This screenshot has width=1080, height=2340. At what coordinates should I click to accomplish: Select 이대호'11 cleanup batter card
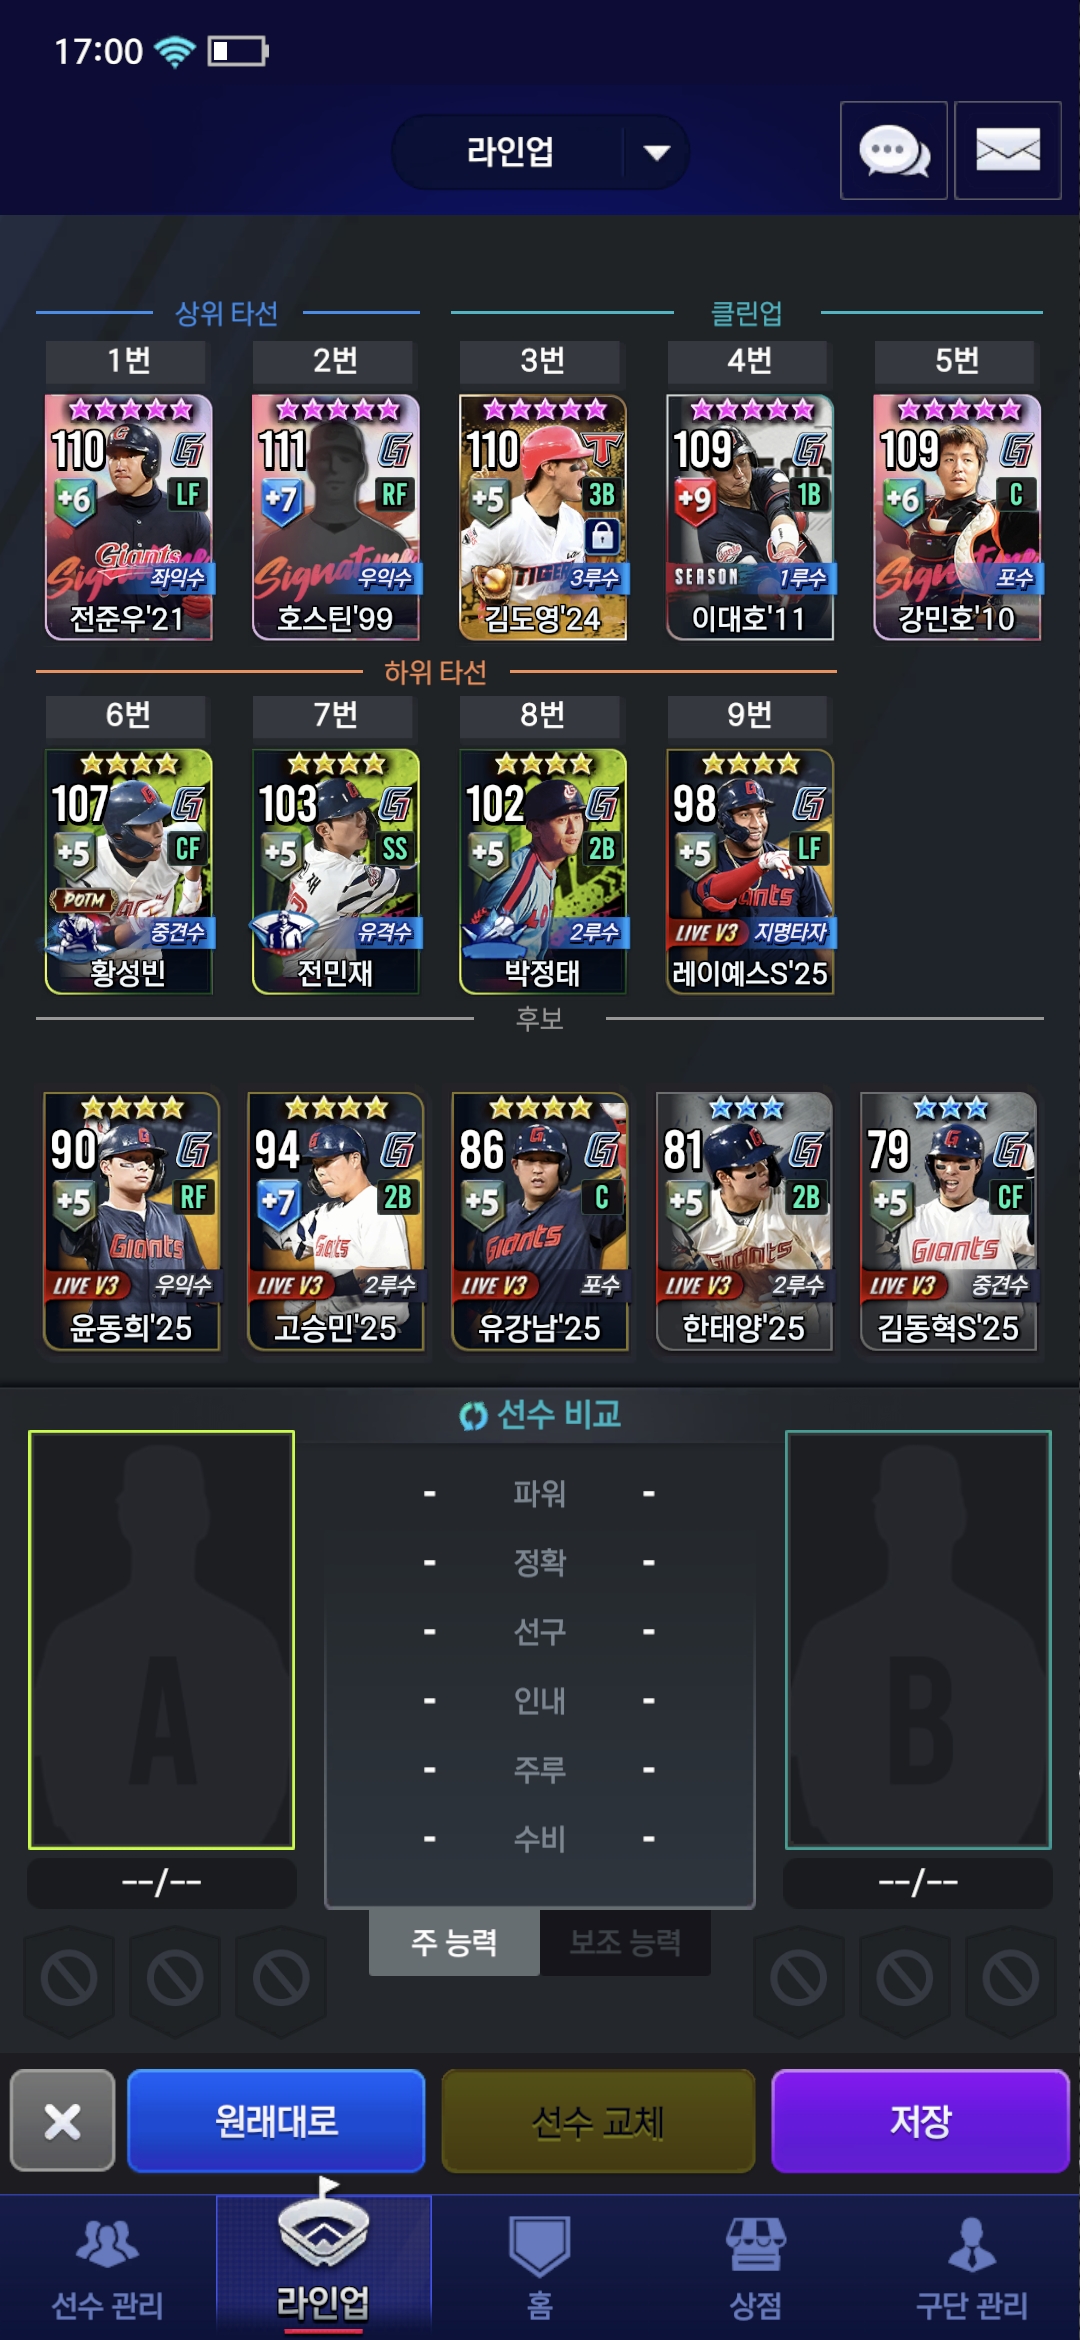click(750, 517)
